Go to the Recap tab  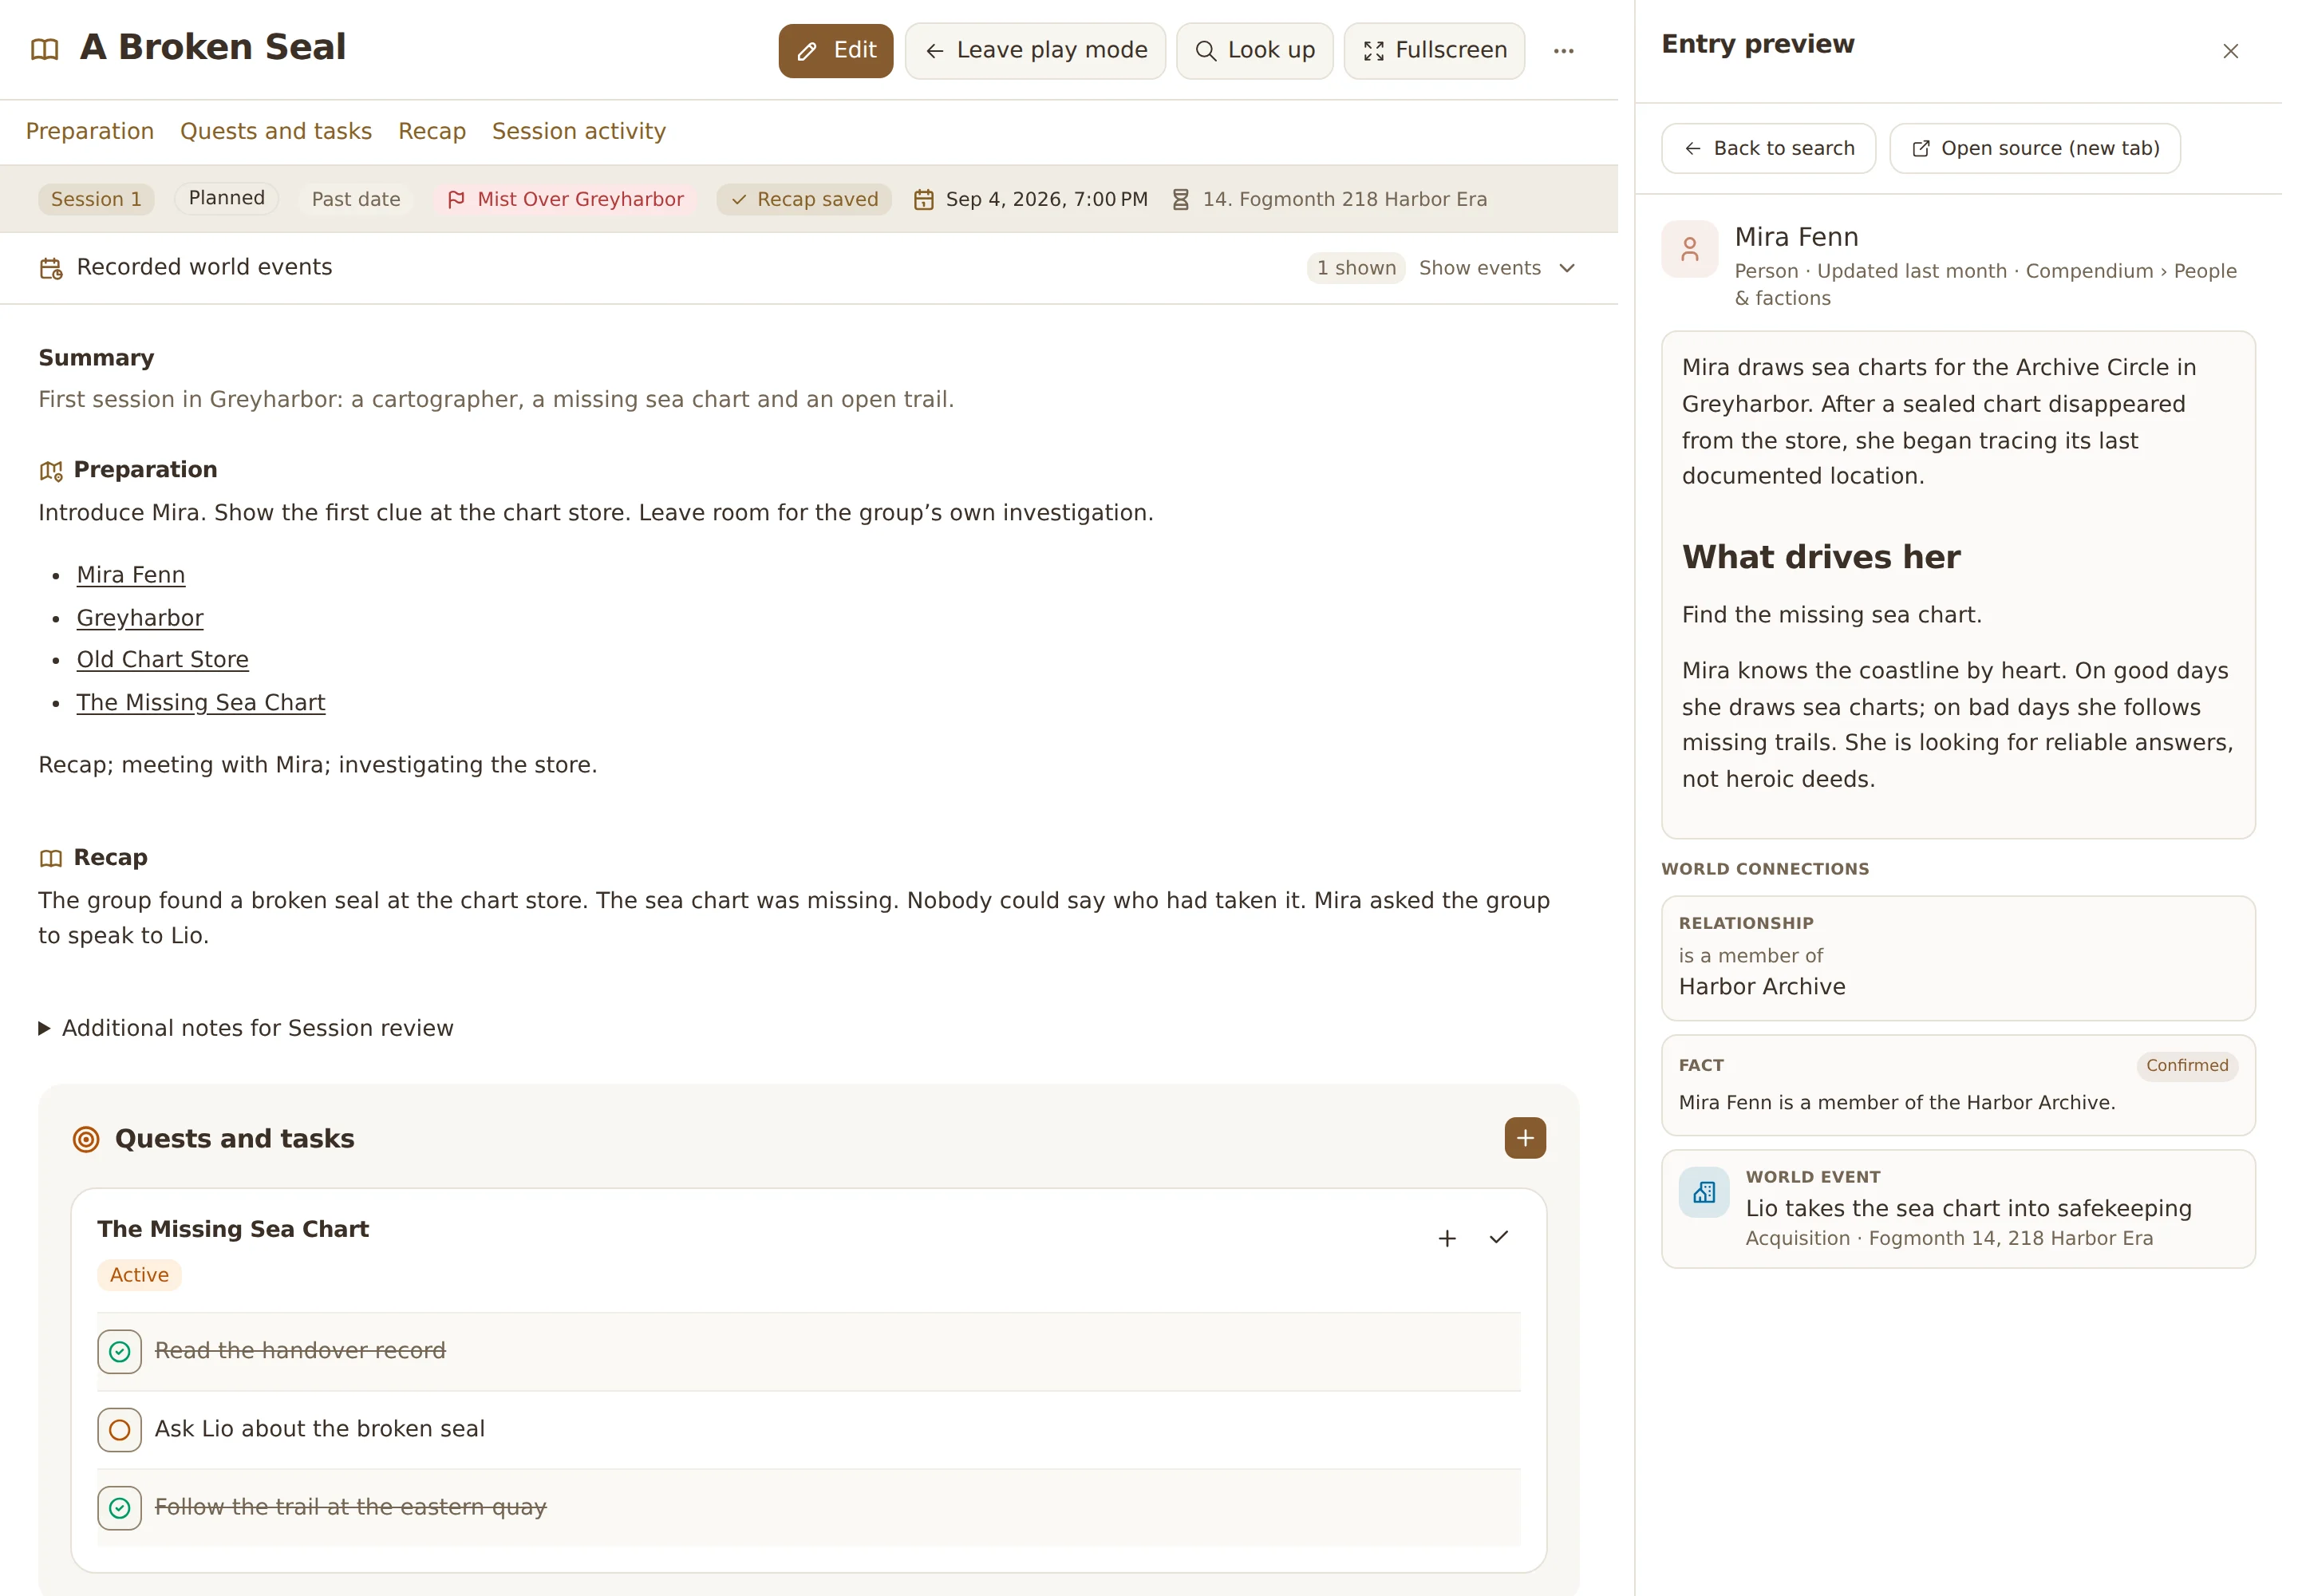point(432,131)
